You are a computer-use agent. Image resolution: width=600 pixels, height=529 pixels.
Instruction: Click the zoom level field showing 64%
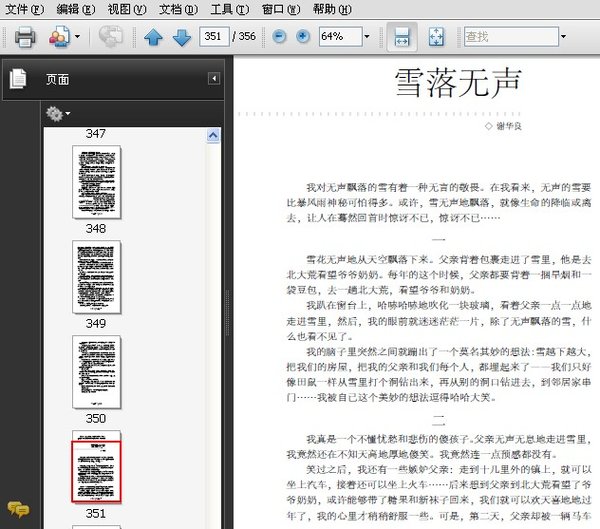point(341,36)
